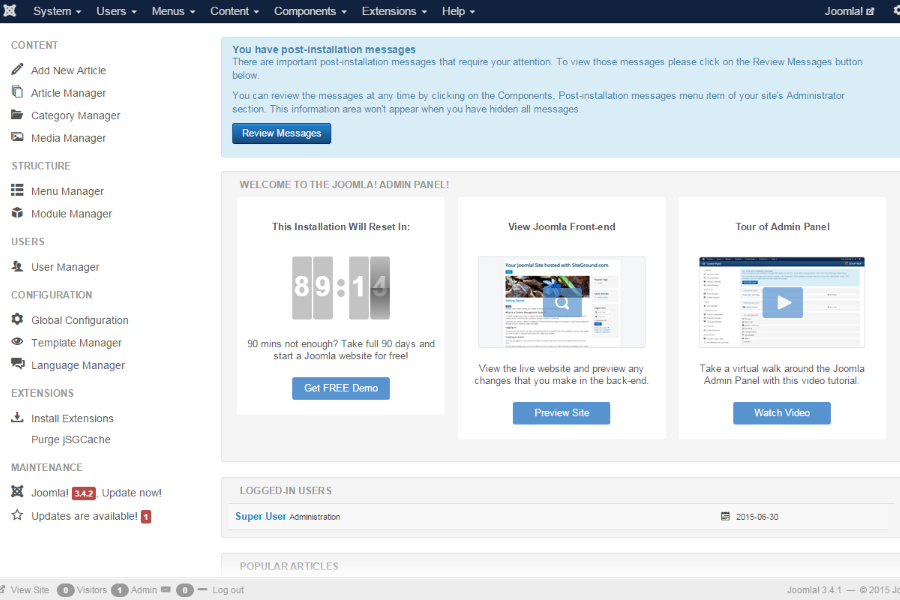Click the User Manager people icon
900x600 pixels.
[17, 266]
